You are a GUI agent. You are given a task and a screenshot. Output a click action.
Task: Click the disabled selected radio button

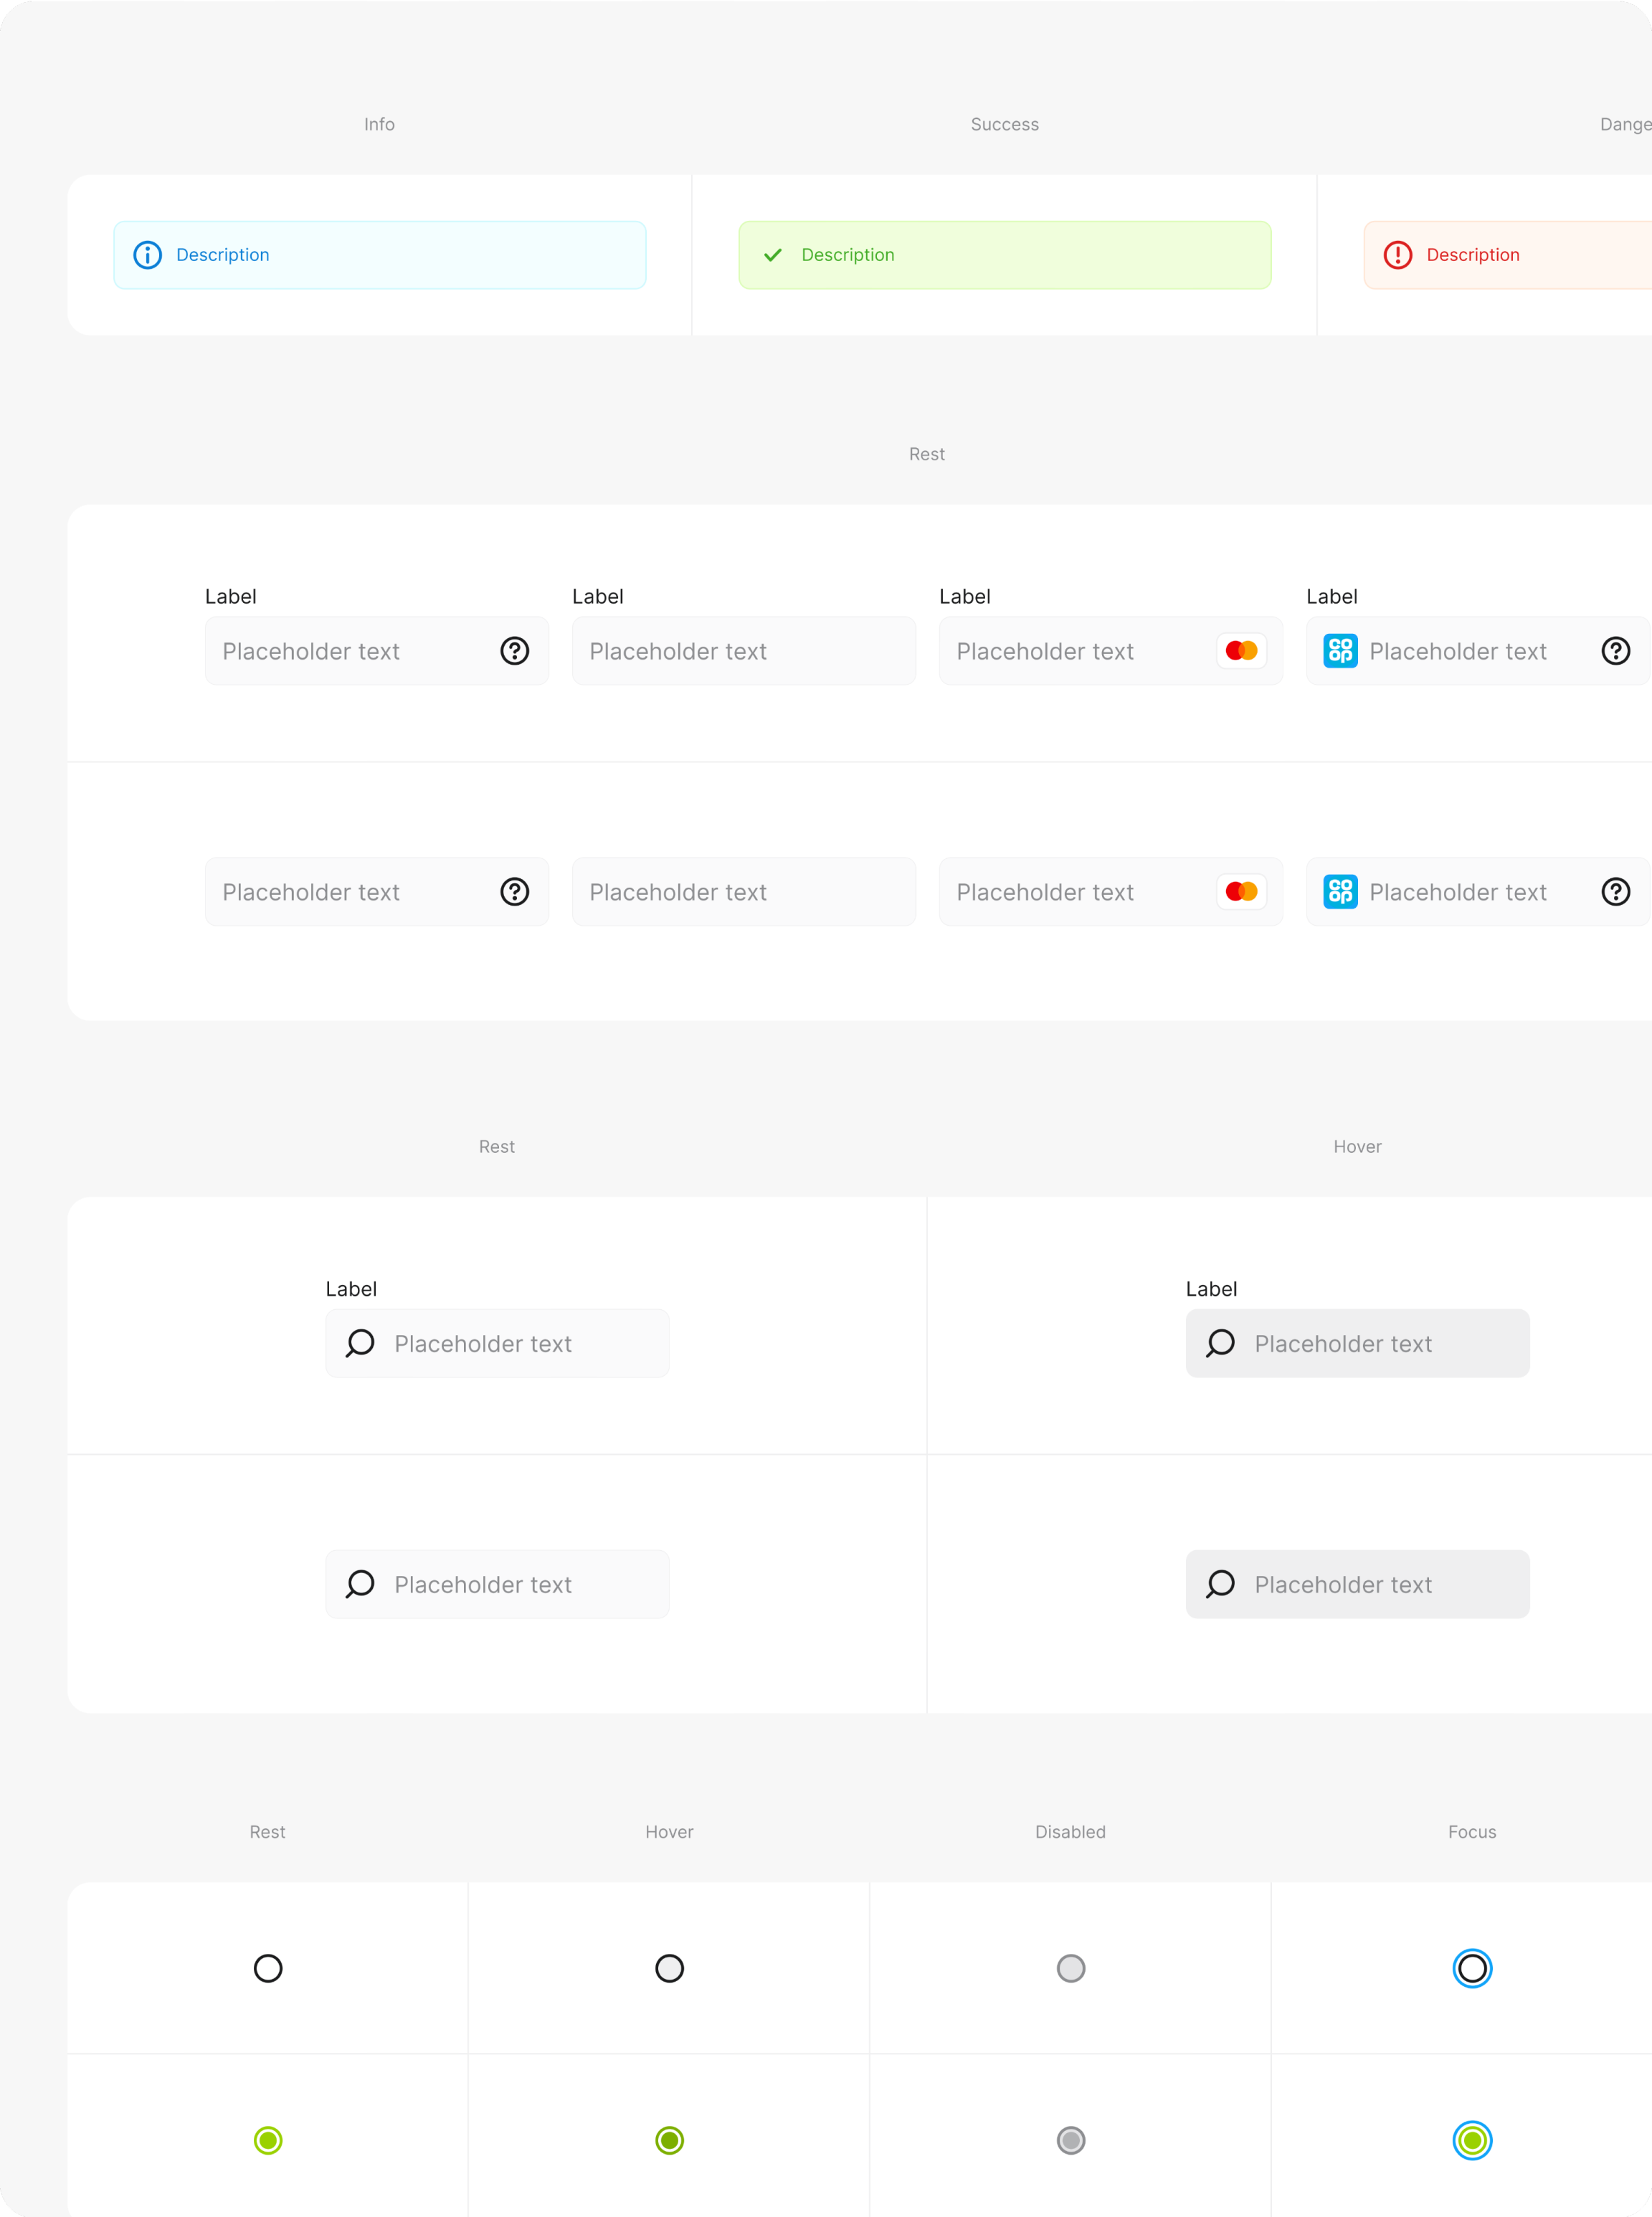click(x=1071, y=2140)
